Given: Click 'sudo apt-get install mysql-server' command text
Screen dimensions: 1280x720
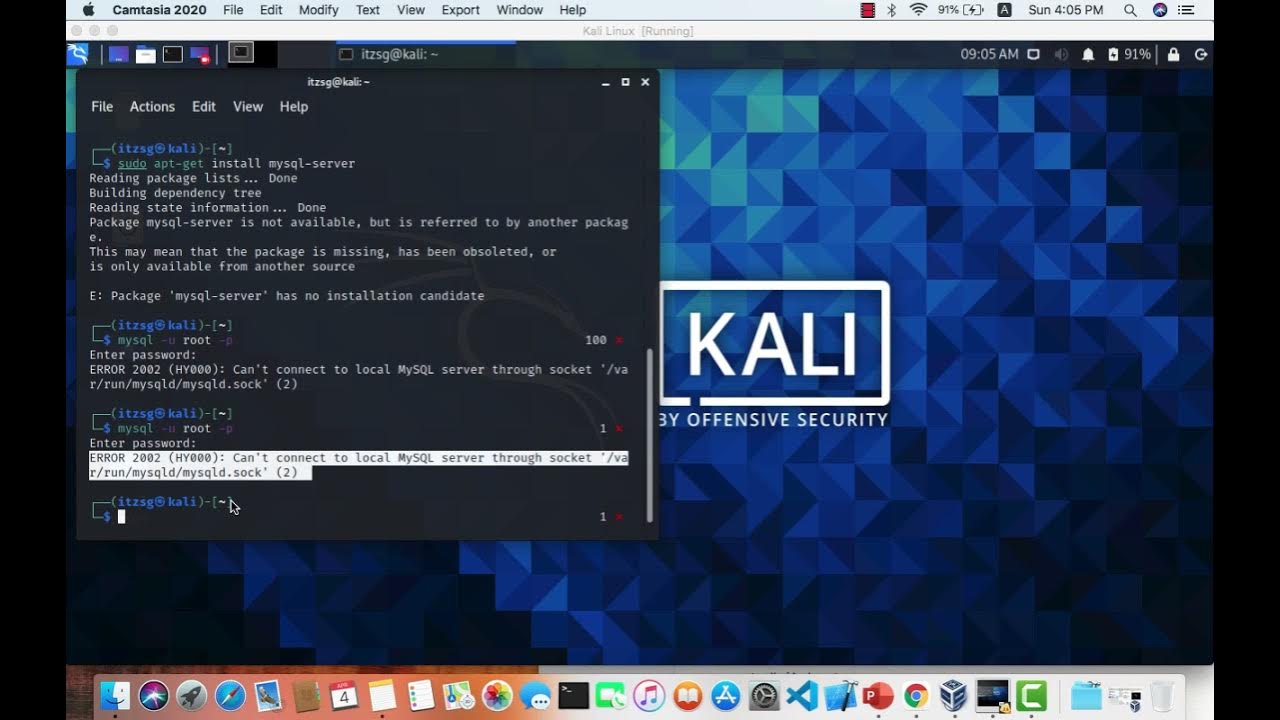Looking at the screenshot, I should (x=236, y=163).
